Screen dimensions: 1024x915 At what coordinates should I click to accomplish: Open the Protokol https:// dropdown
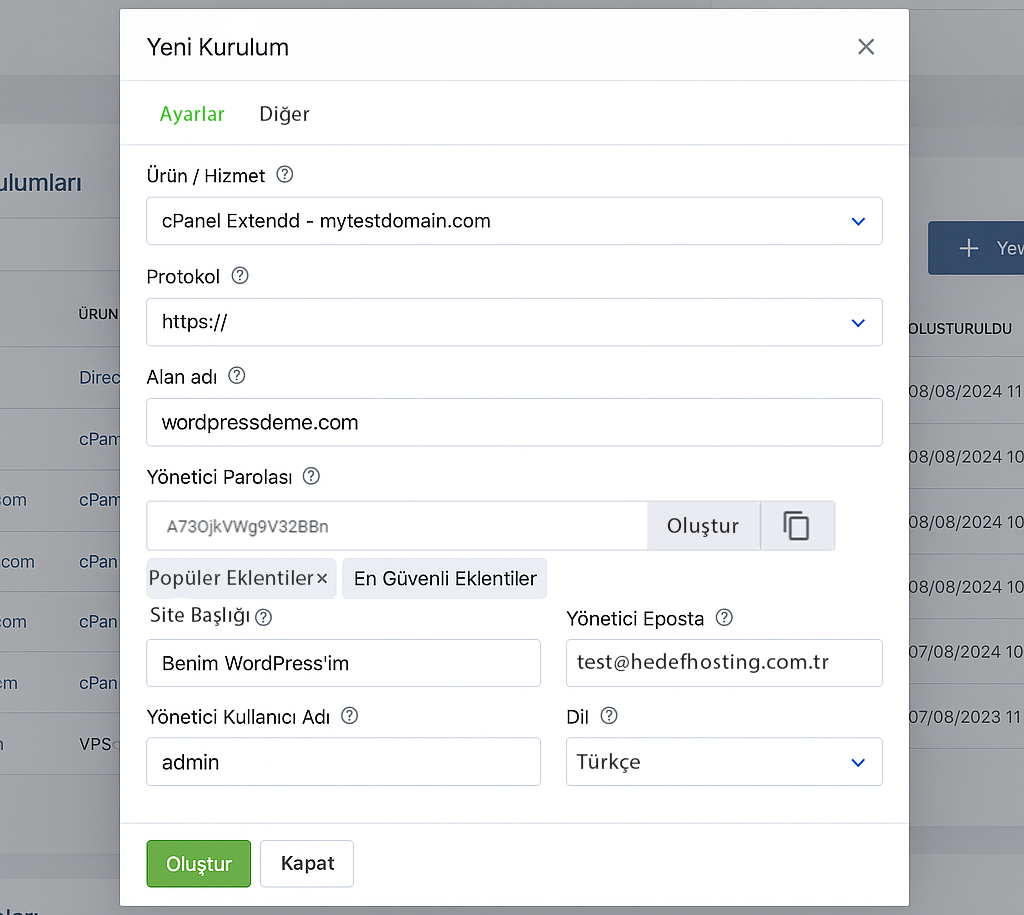click(514, 322)
